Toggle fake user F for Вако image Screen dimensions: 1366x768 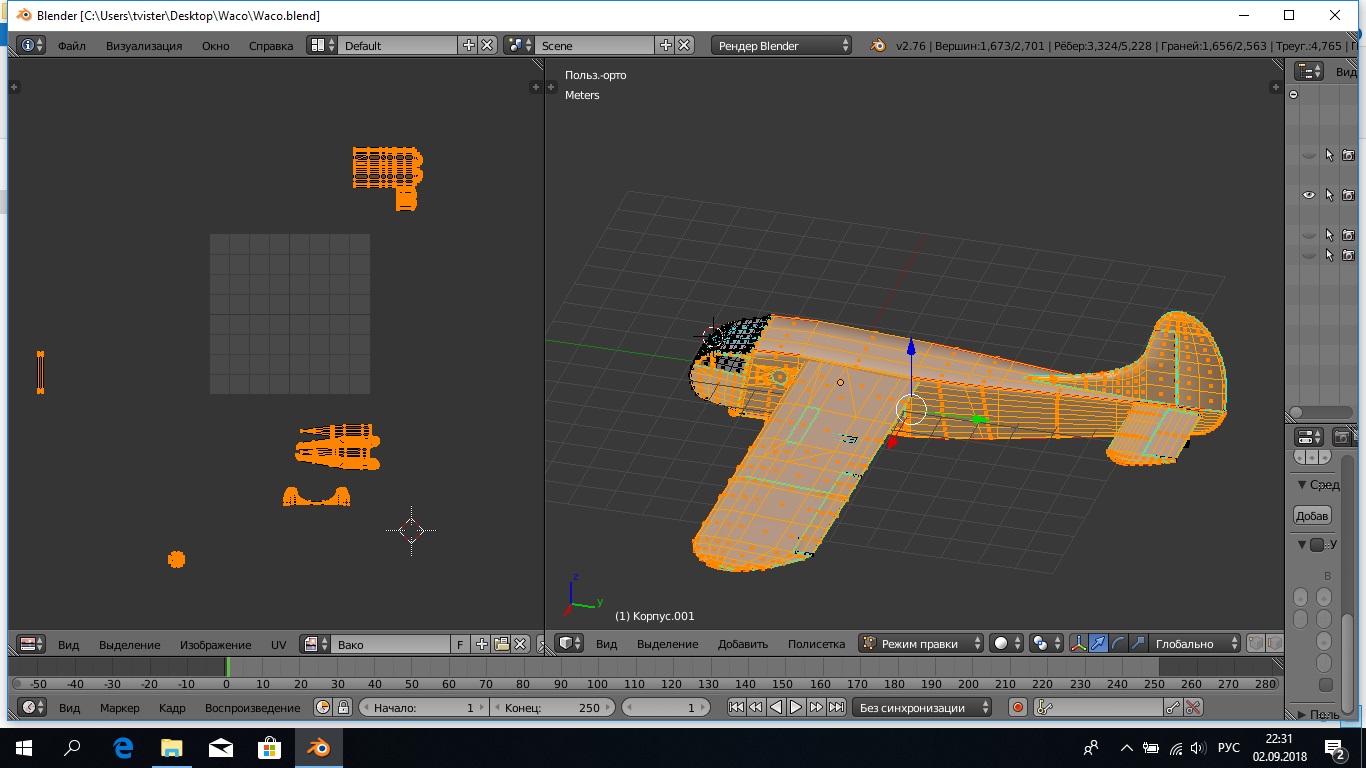point(460,645)
